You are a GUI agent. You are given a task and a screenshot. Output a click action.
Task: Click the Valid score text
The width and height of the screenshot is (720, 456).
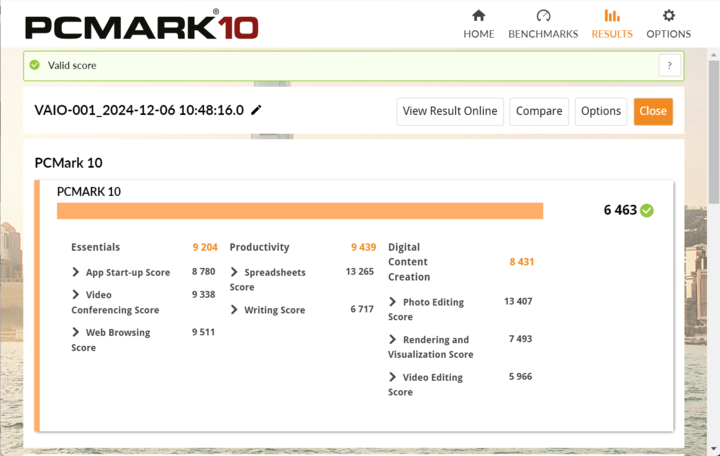coord(72,66)
